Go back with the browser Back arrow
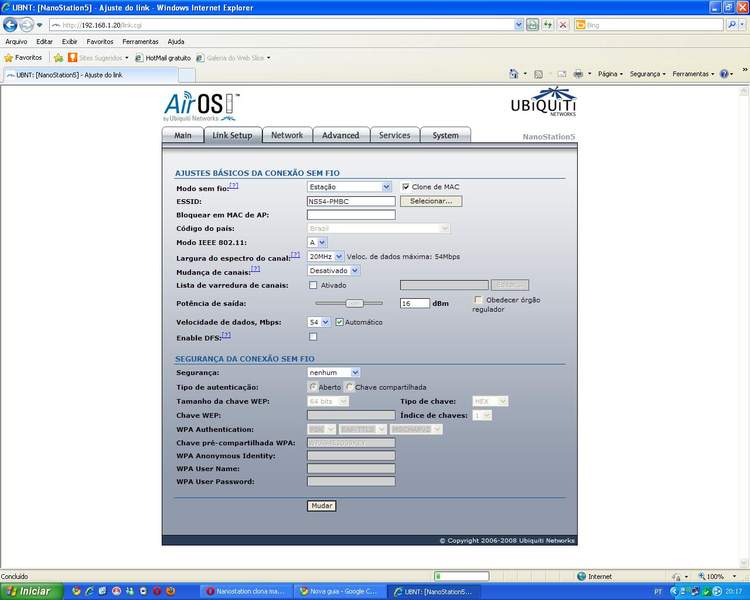 (x=10, y=24)
